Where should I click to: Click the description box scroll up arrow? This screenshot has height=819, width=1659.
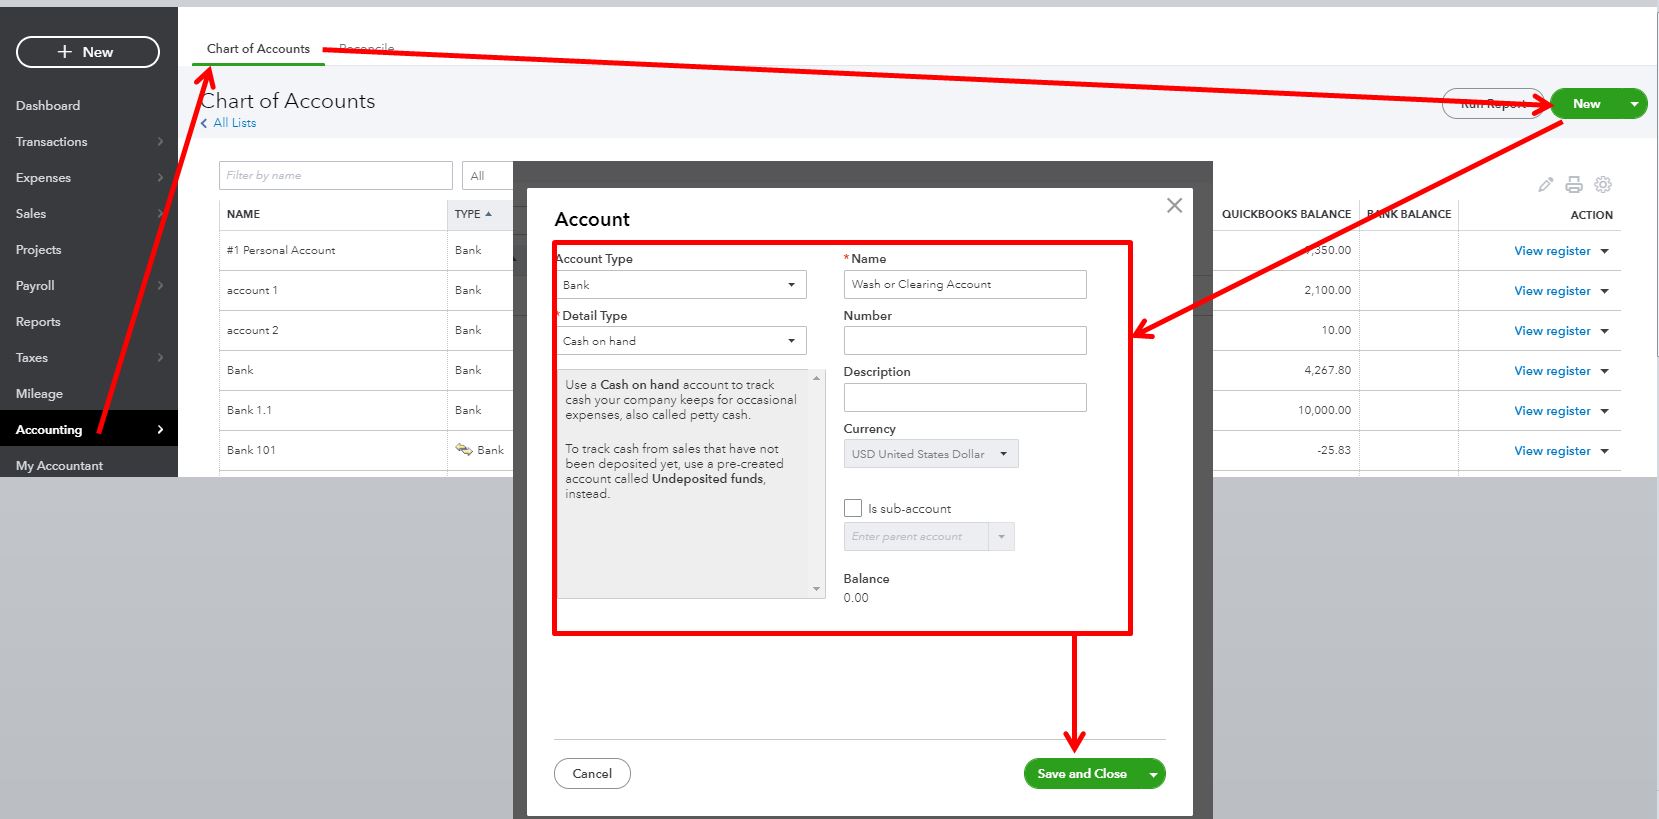pyautogui.click(x=817, y=378)
